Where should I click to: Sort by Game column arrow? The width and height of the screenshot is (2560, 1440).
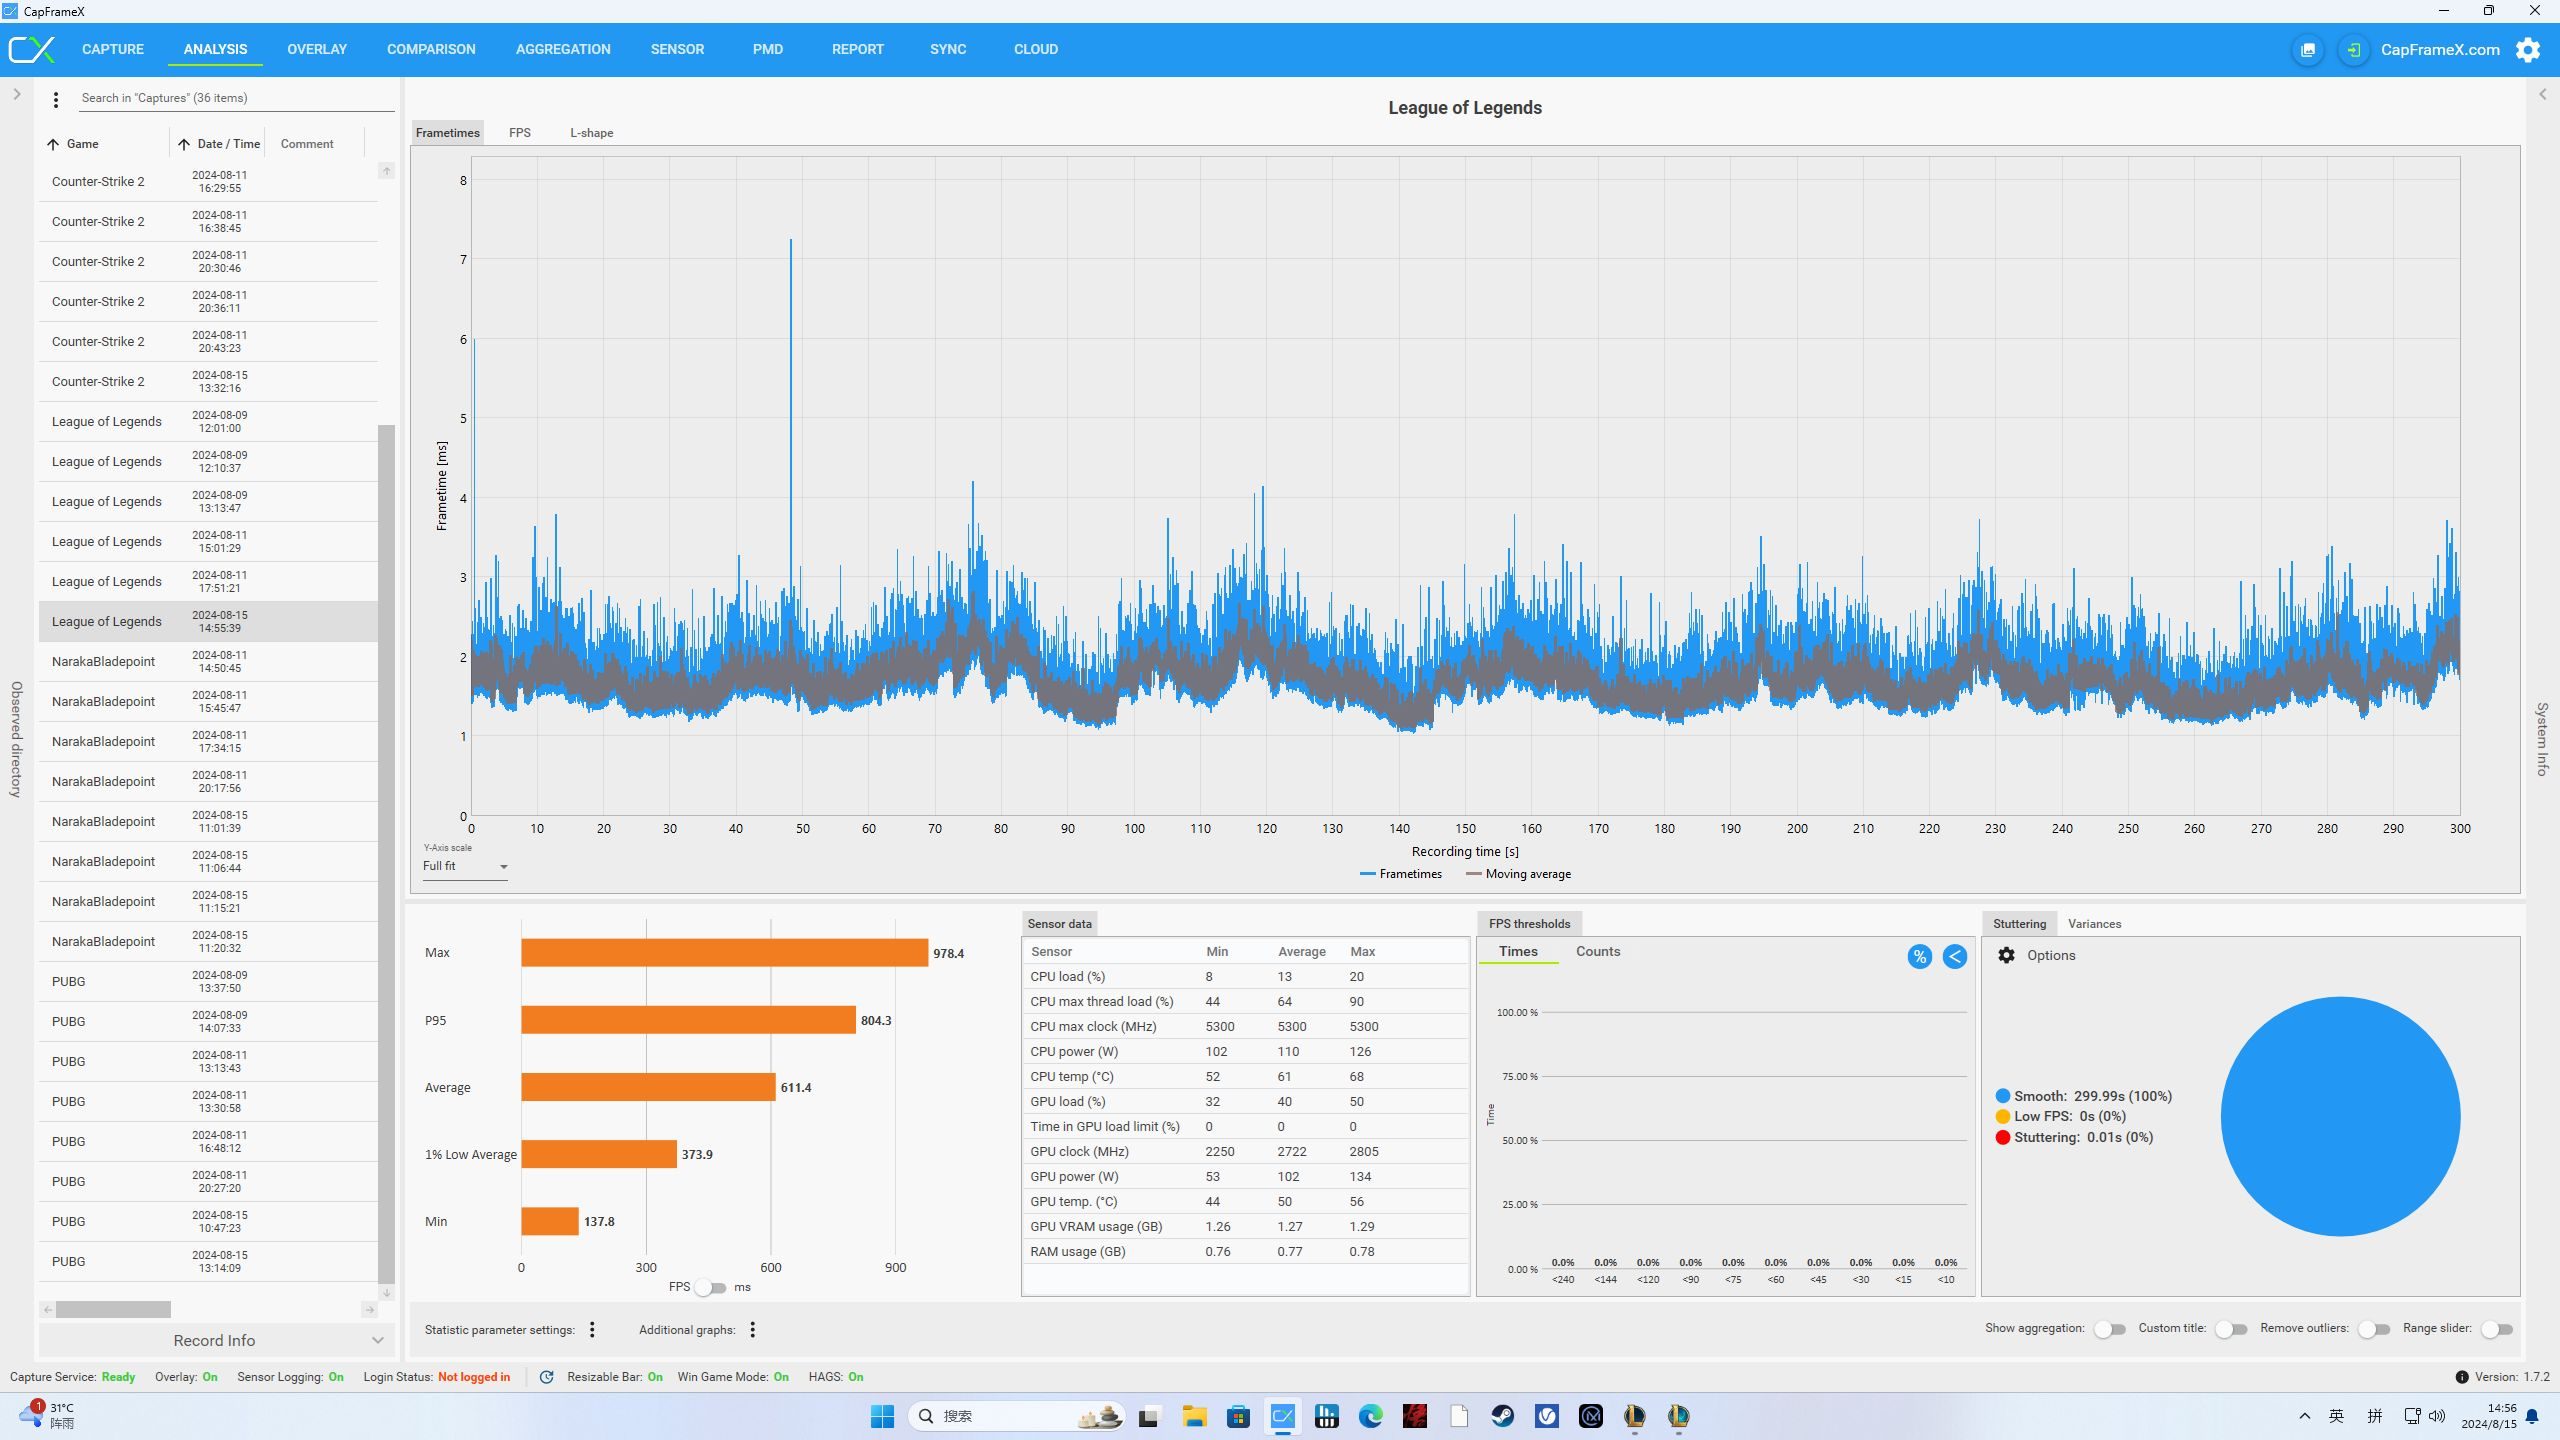[53, 144]
